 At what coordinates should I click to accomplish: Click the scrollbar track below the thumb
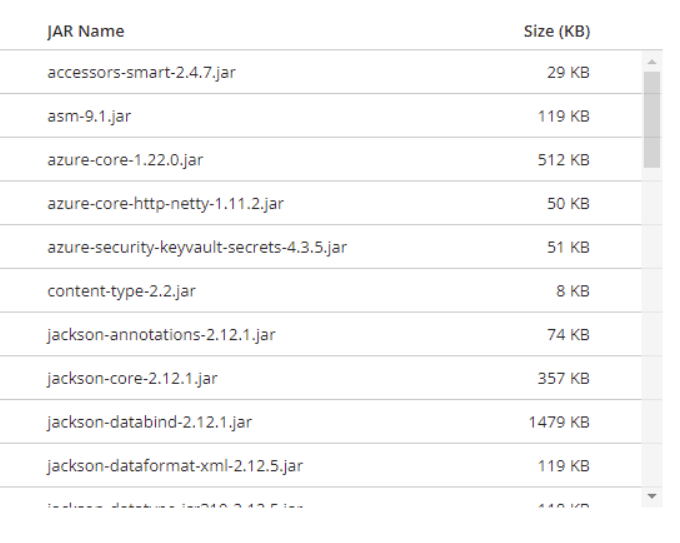click(652, 330)
